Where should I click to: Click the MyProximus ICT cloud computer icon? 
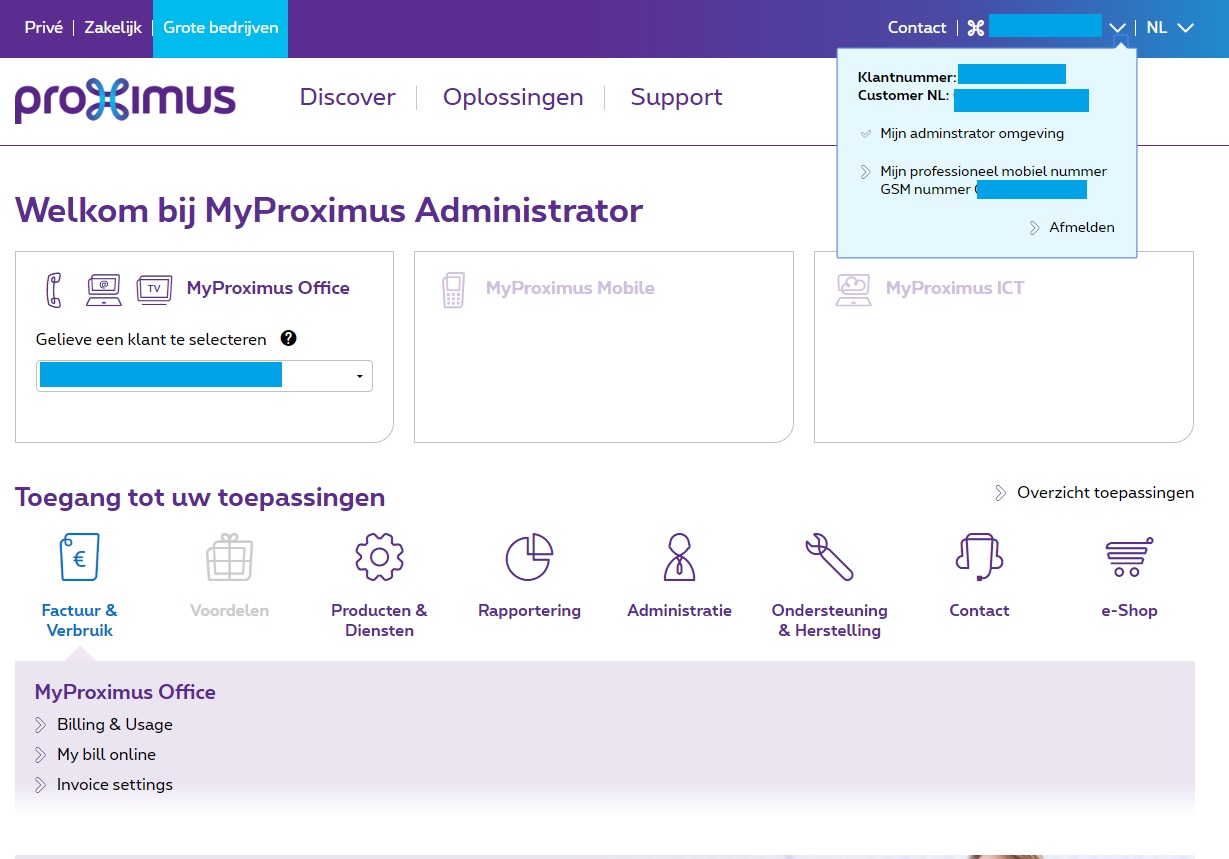click(x=853, y=289)
